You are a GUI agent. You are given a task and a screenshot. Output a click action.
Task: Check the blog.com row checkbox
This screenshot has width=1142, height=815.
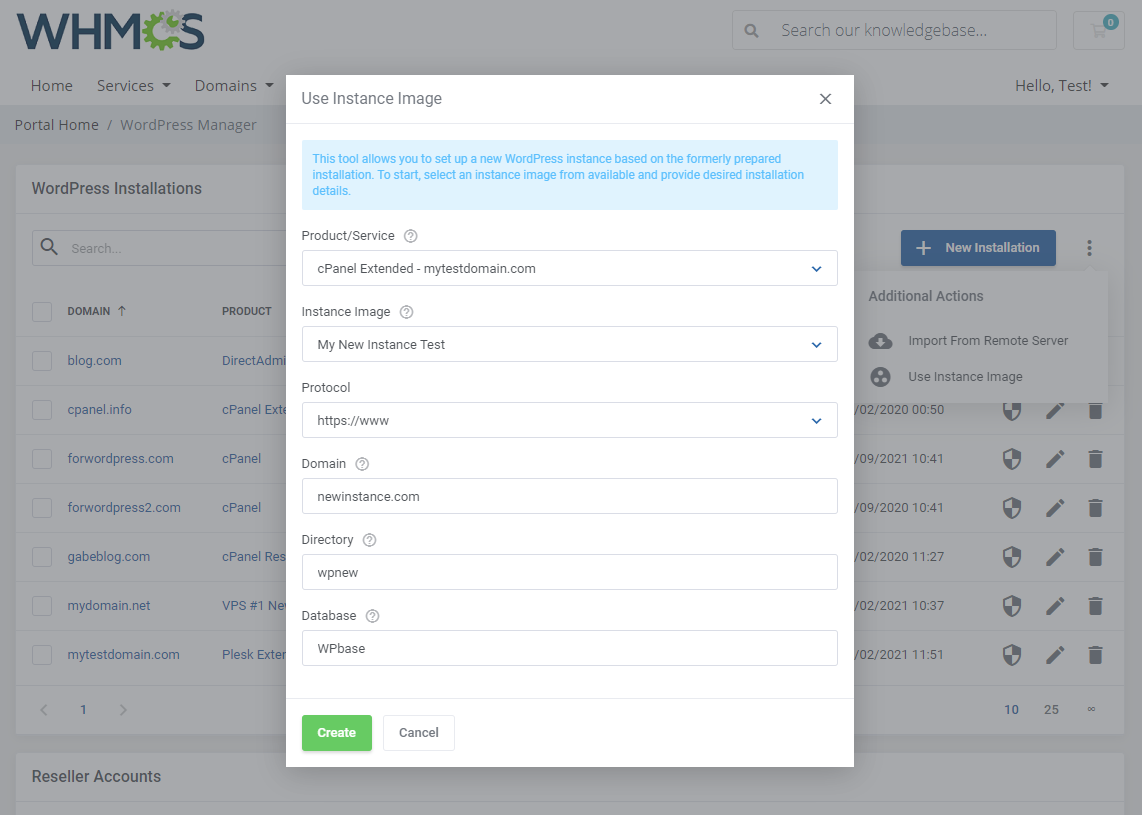[42, 361]
